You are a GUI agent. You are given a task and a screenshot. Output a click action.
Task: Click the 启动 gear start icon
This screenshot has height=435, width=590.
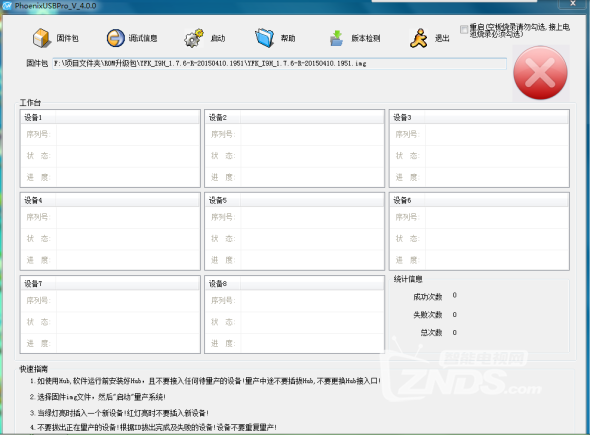tap(194, 38)
